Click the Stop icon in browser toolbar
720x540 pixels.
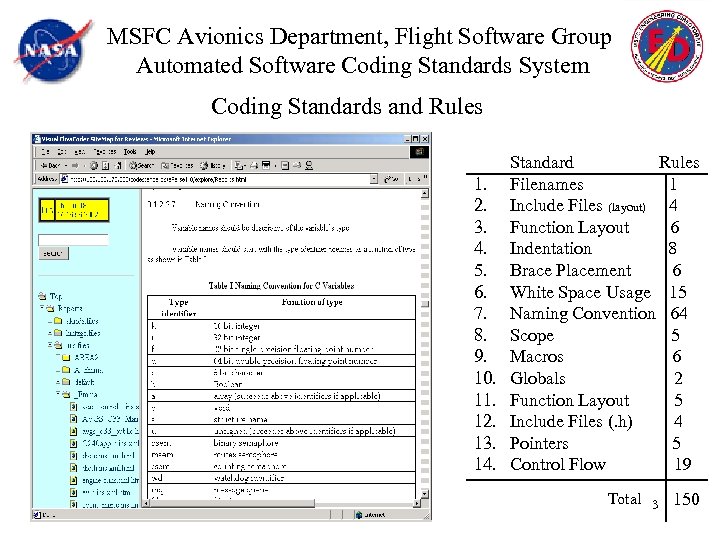94,165
